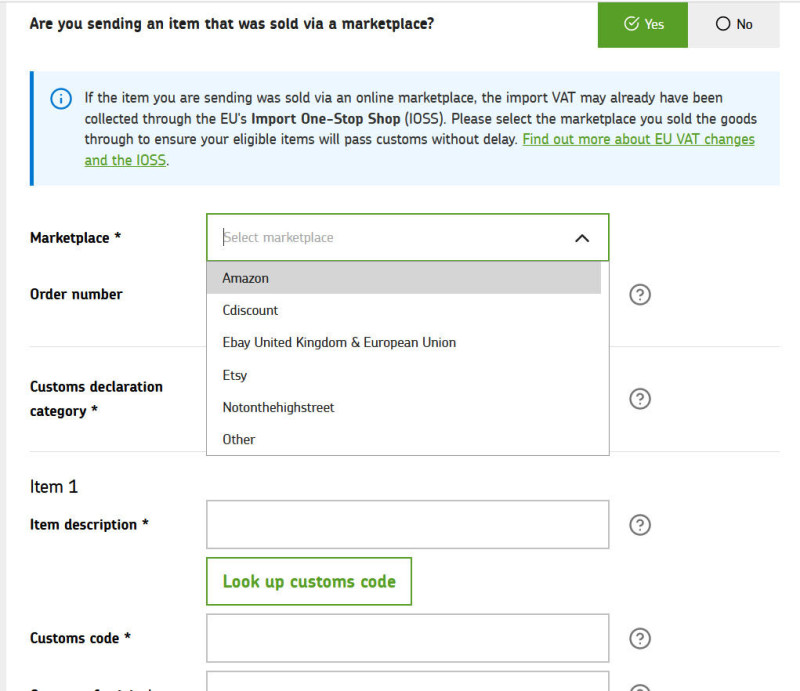Click the Look up customs code button

pos(309,581)
